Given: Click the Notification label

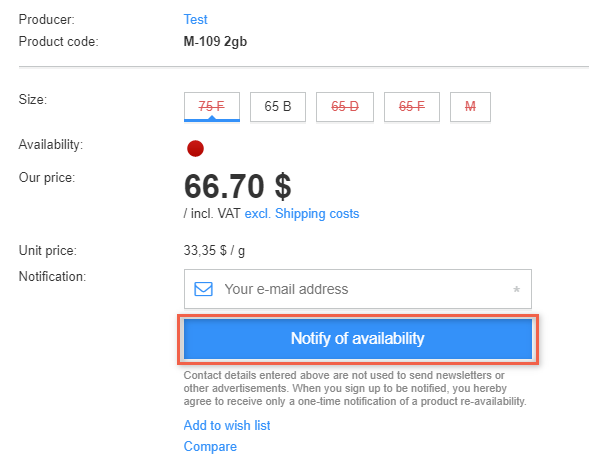Looking at the screenshot, I should (x=52, y=275).
